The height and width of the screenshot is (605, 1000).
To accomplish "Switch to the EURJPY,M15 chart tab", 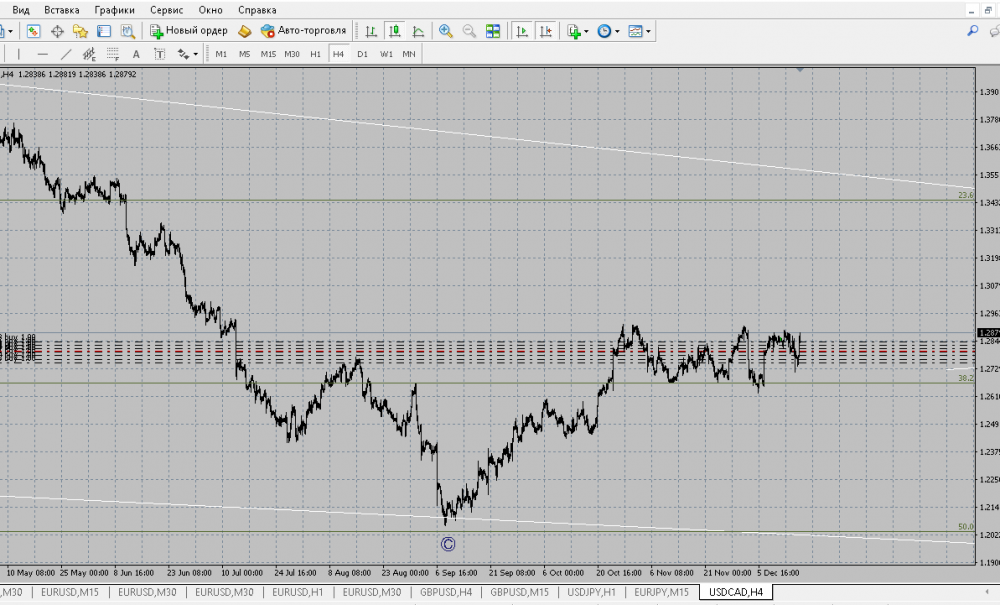I will 661,592.
